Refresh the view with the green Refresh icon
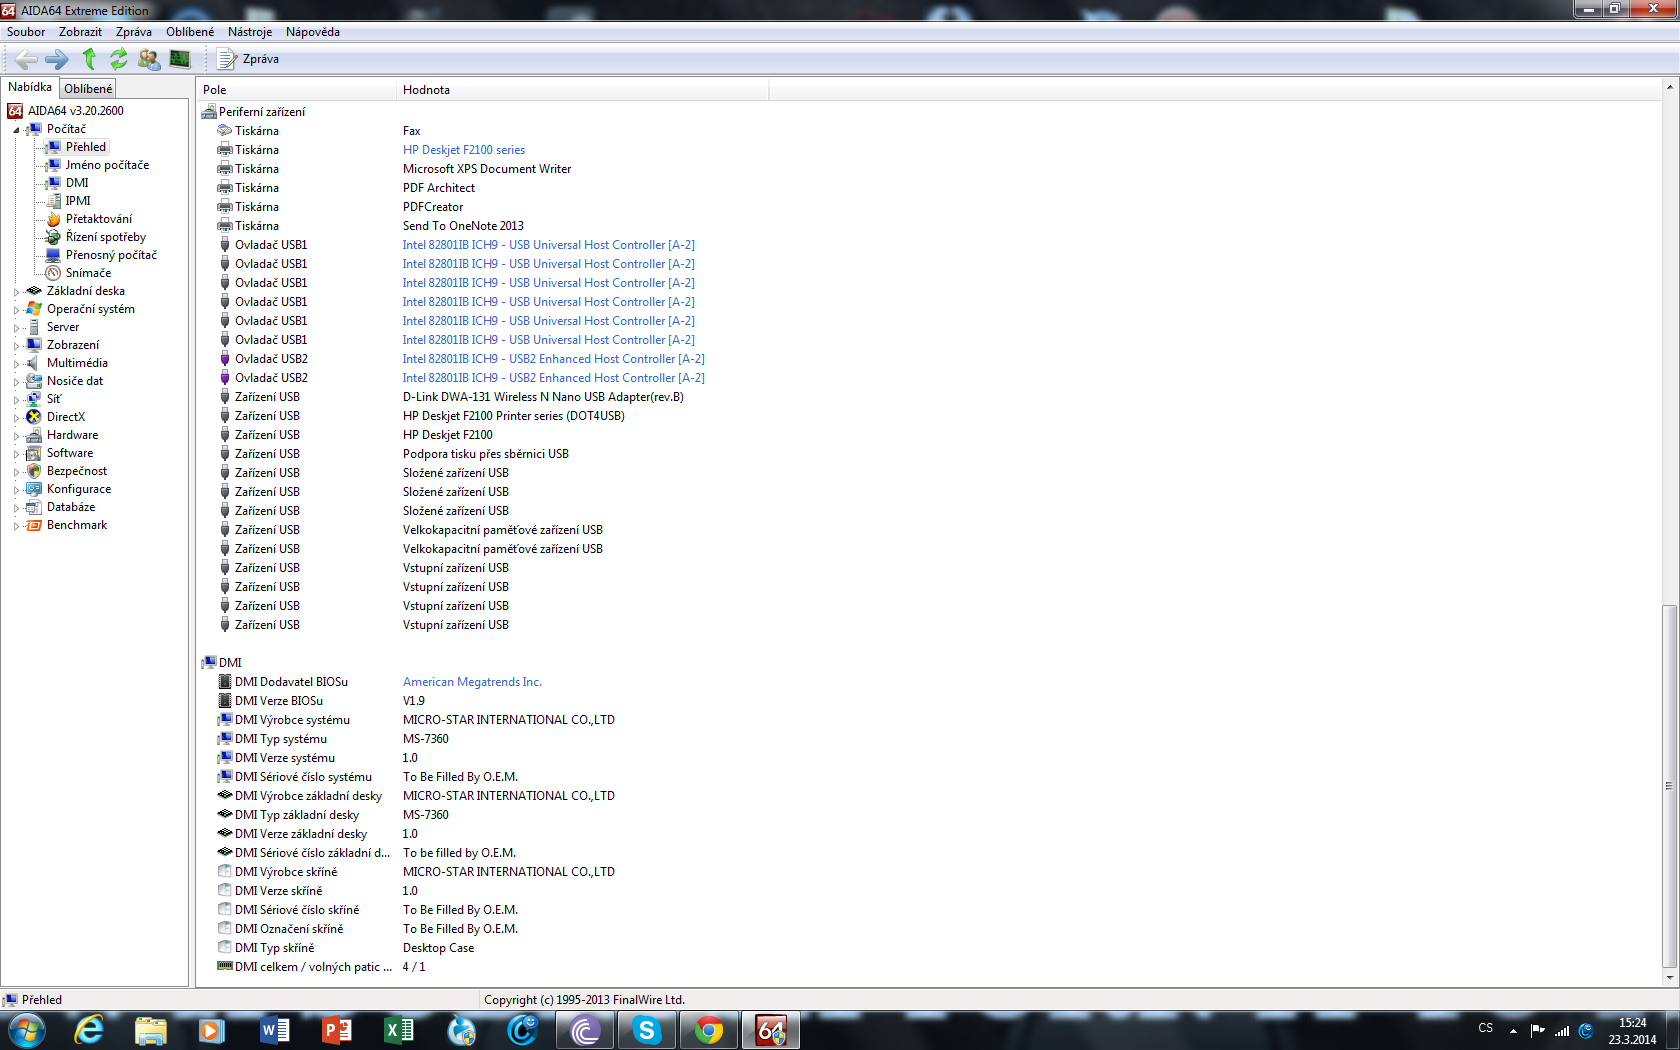 [119, 59]
